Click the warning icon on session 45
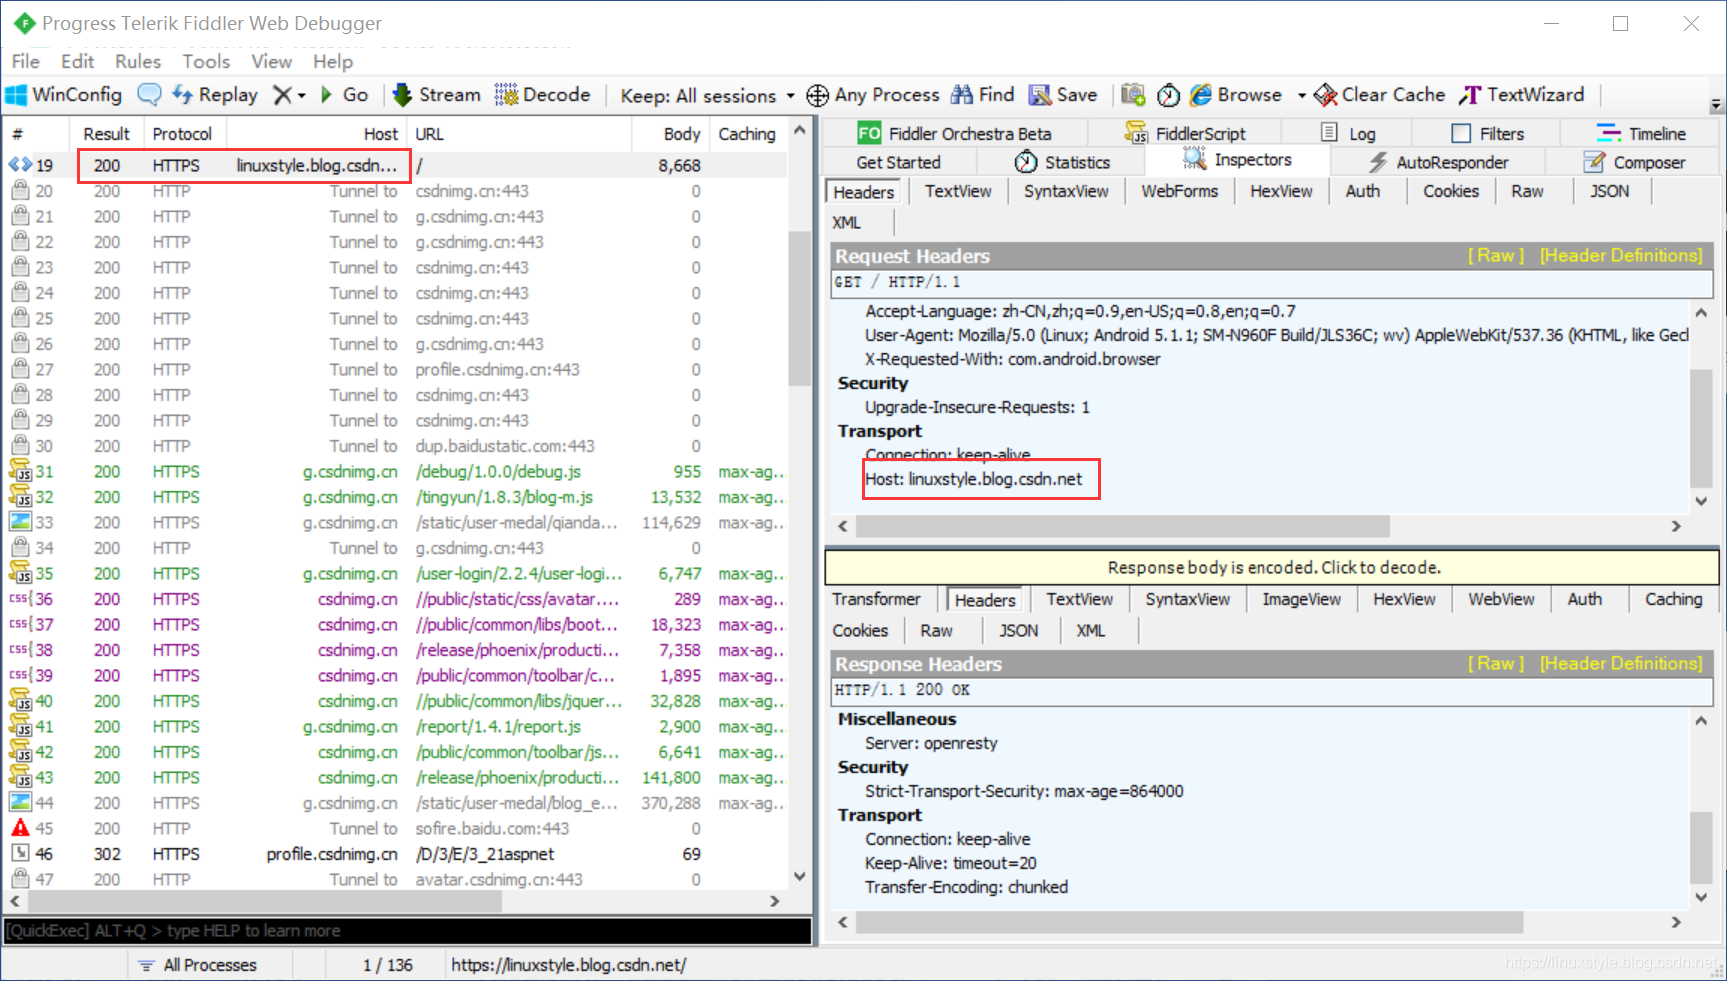The height and width of the screenshot is (981, 1727). (x=20, y=828)
